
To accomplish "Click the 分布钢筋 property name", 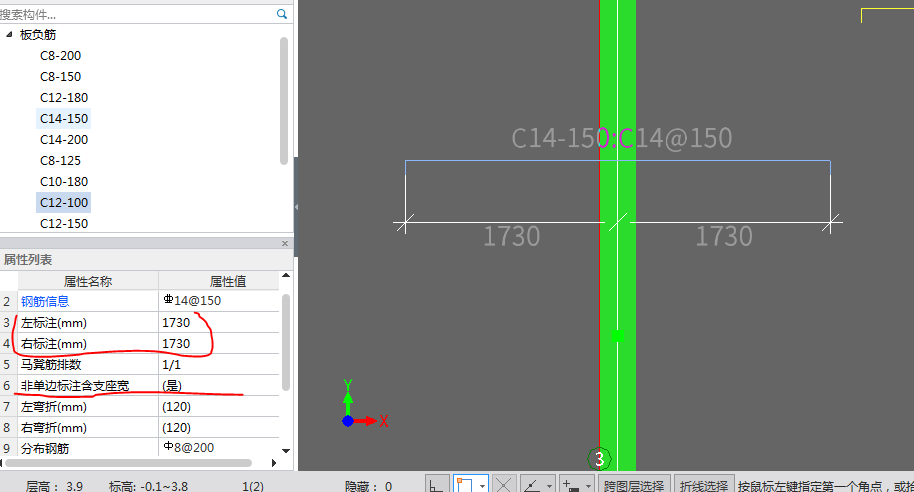I will (45, 448).
